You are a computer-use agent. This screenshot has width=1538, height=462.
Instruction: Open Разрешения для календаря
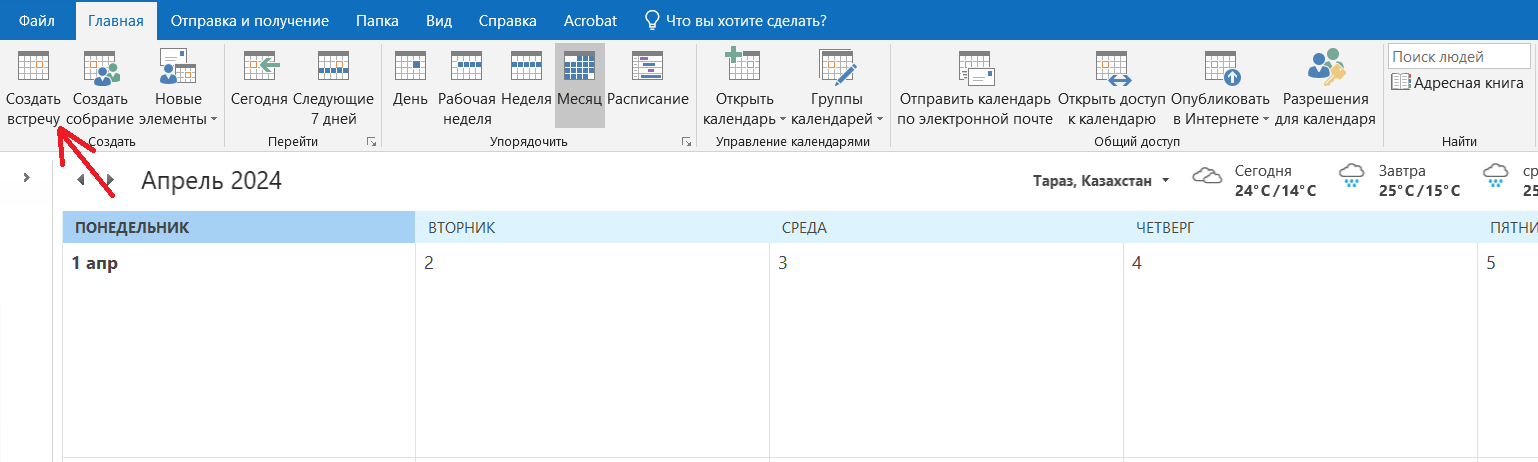tap(1325, 68)
